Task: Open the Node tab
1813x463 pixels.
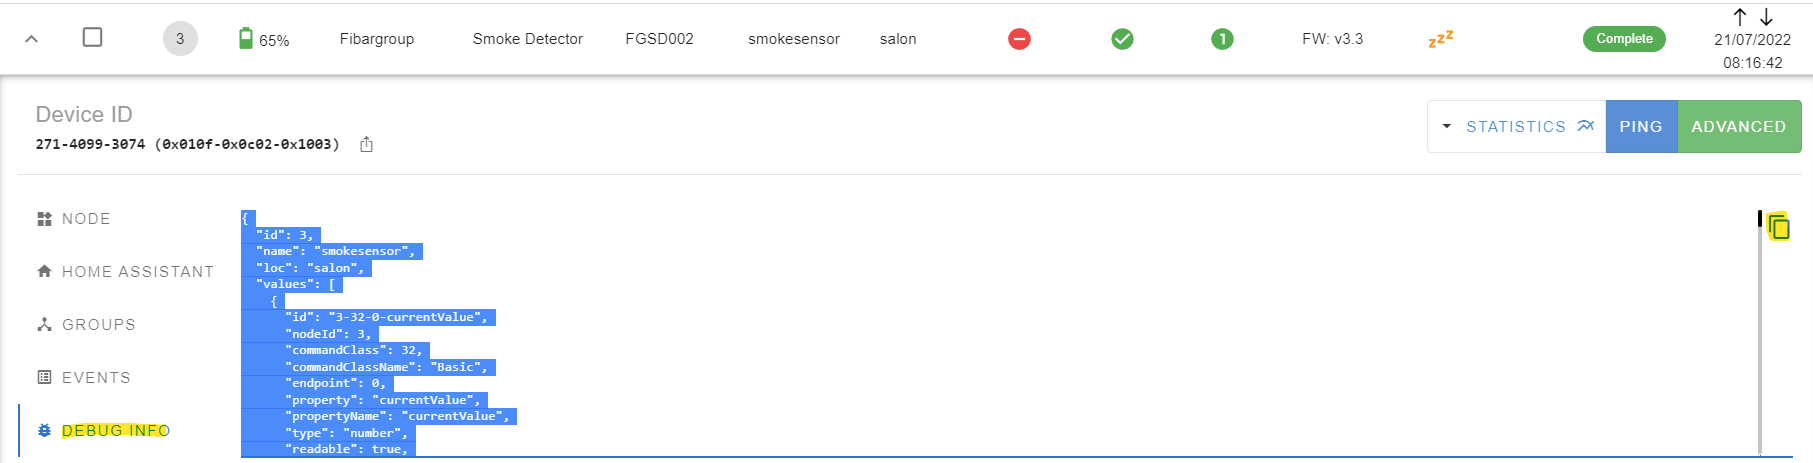Action: 74,219
